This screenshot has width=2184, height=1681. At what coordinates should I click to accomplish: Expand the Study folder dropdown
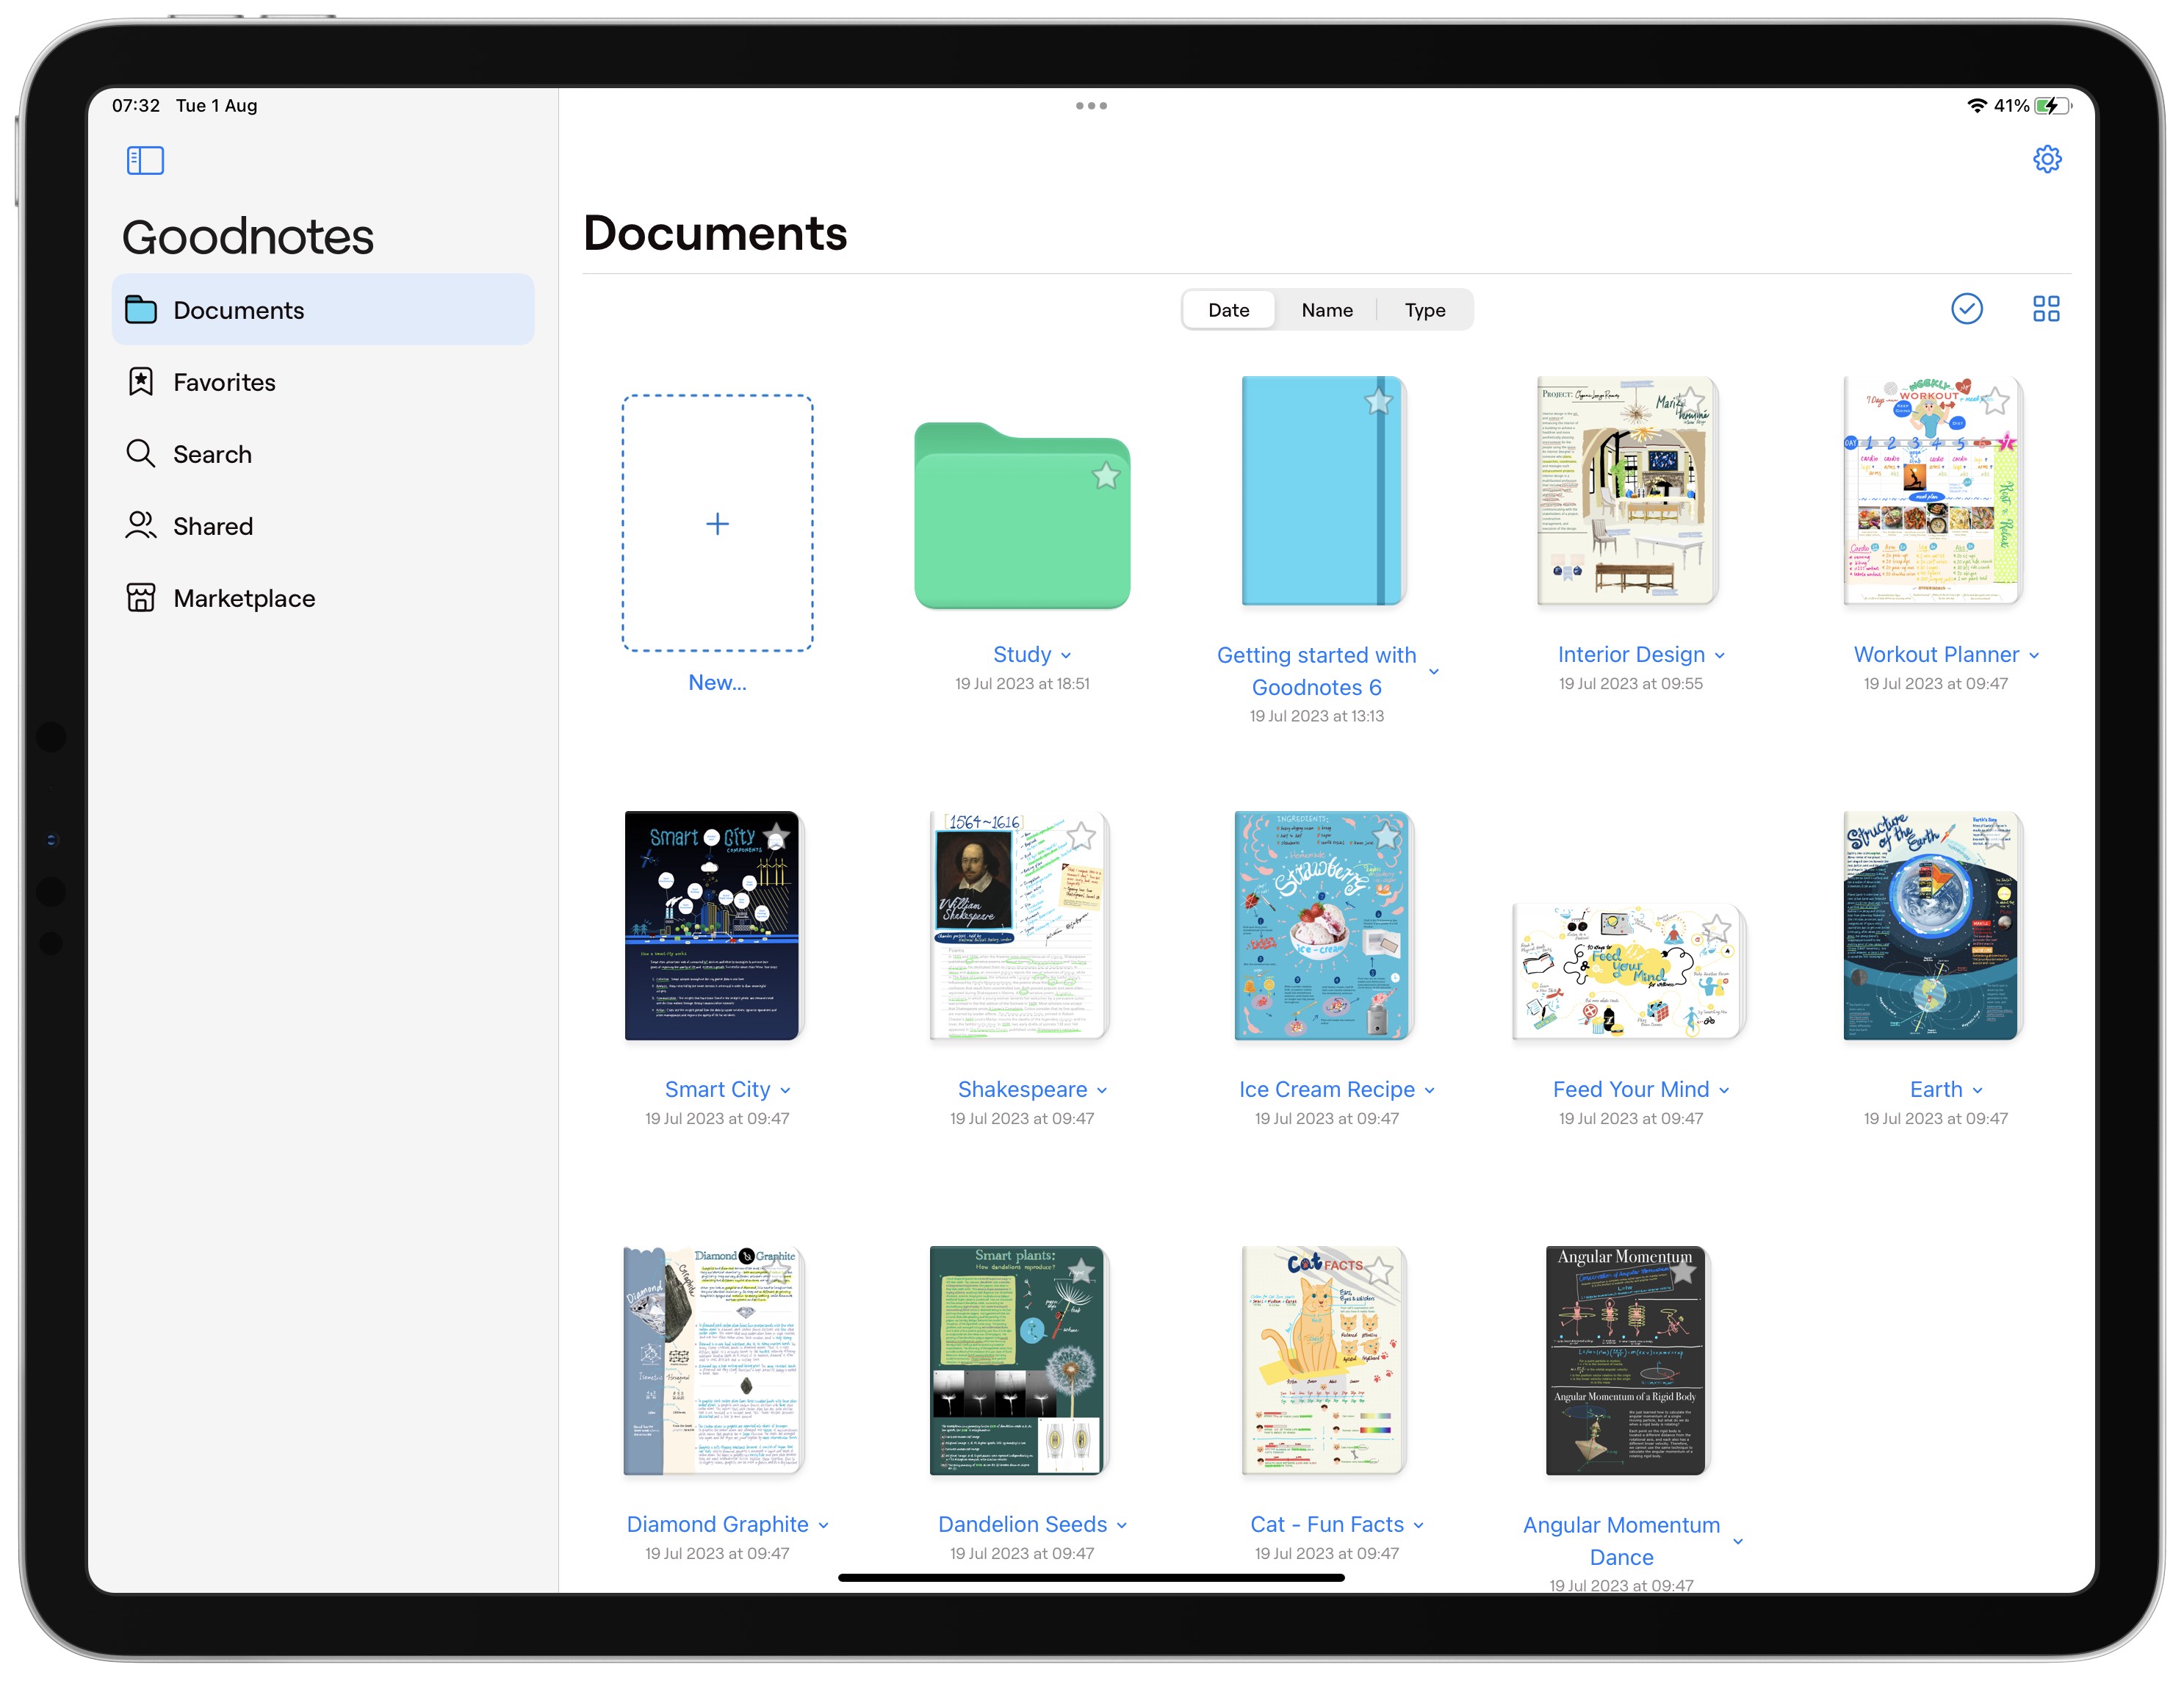[1067, 655]
